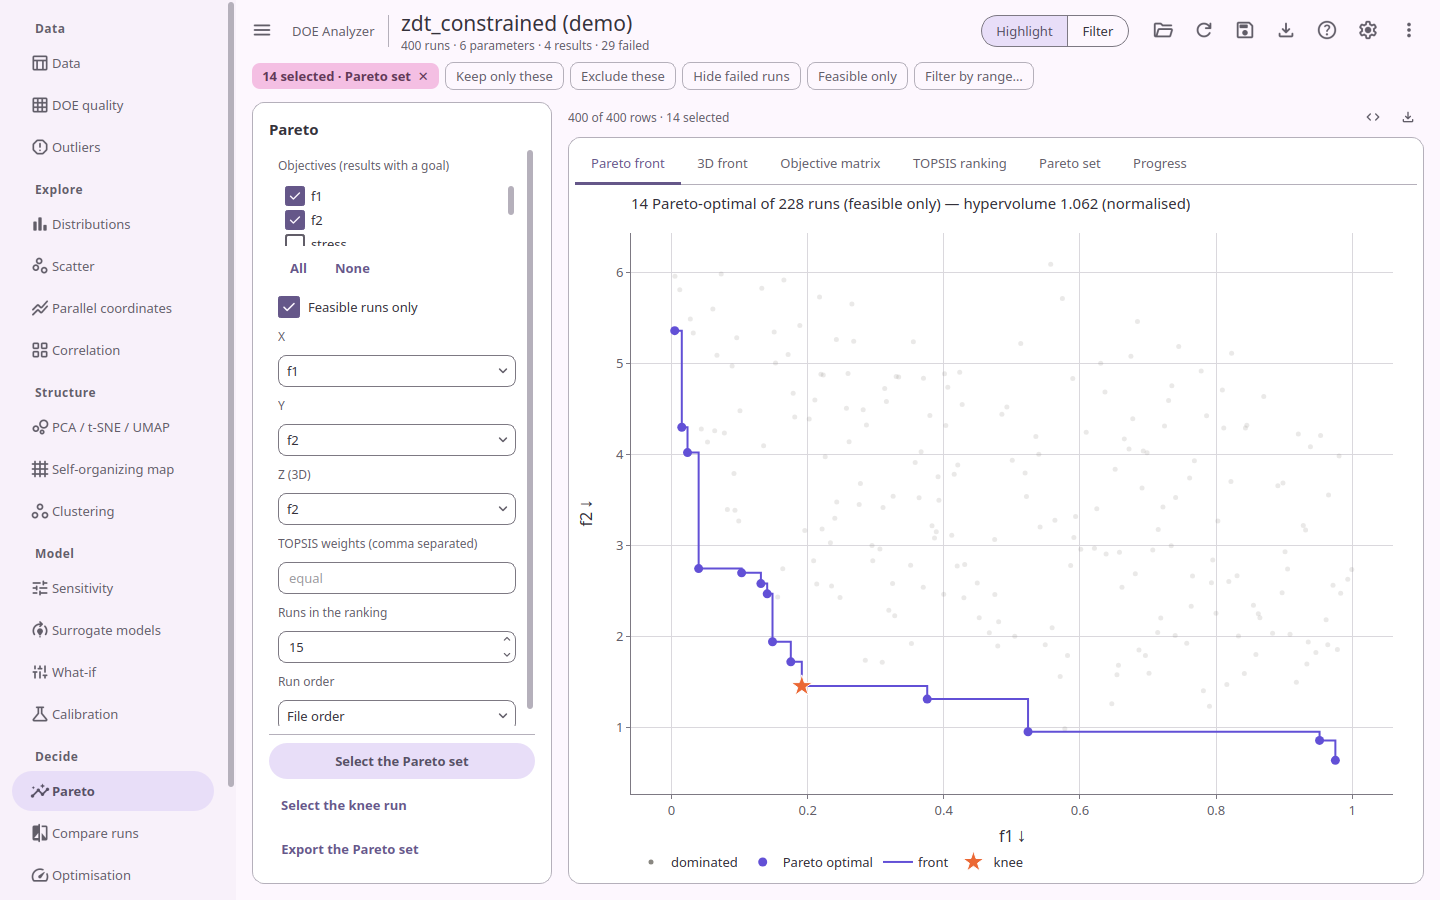Click the embed code icon above chart

tap(1373, 117)
